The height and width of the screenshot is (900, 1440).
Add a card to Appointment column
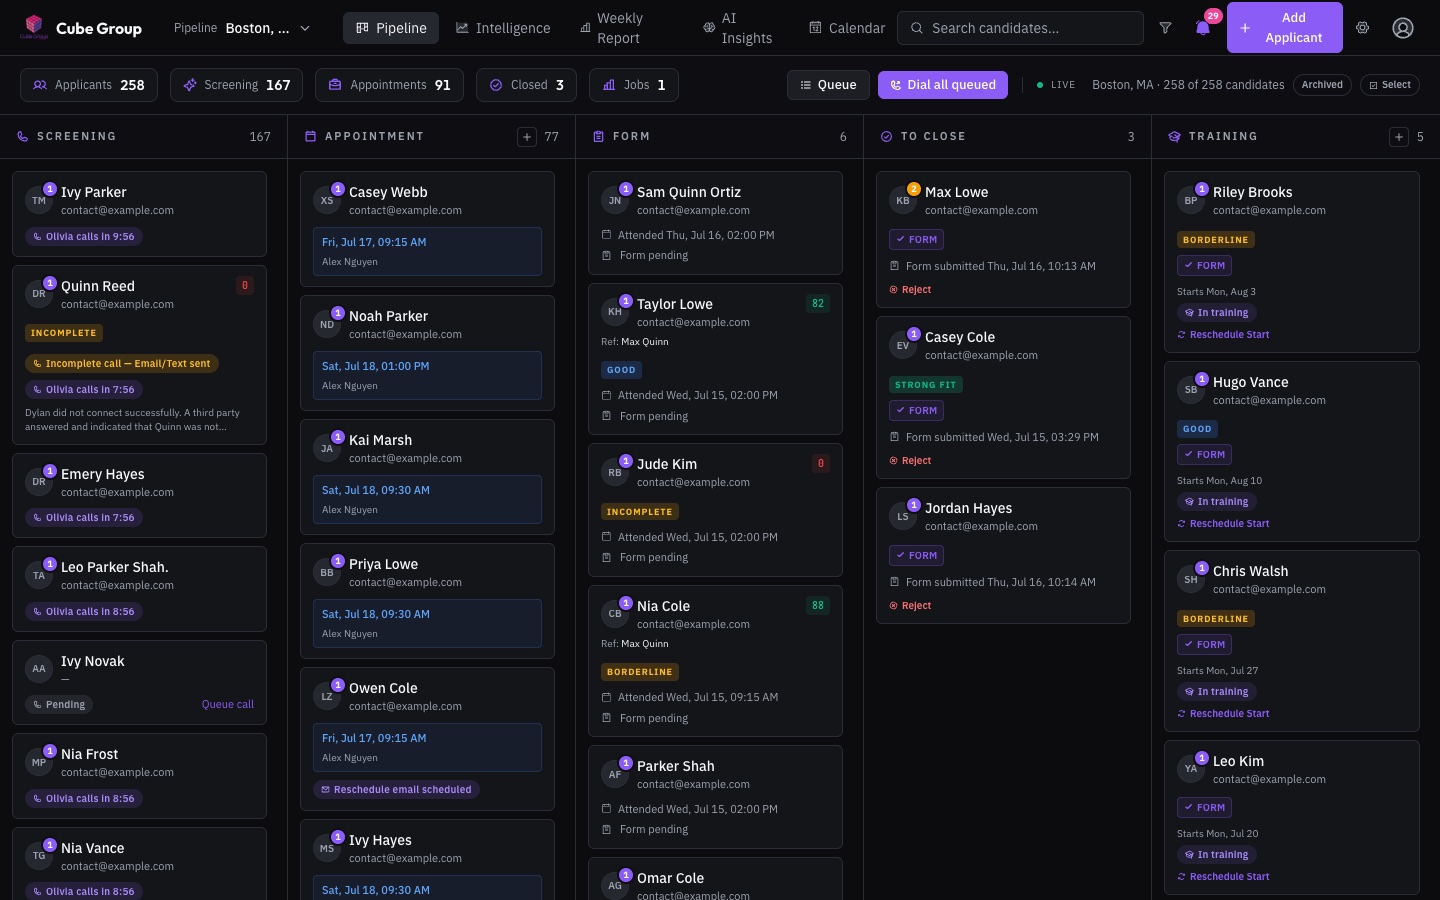coord(527,136)
